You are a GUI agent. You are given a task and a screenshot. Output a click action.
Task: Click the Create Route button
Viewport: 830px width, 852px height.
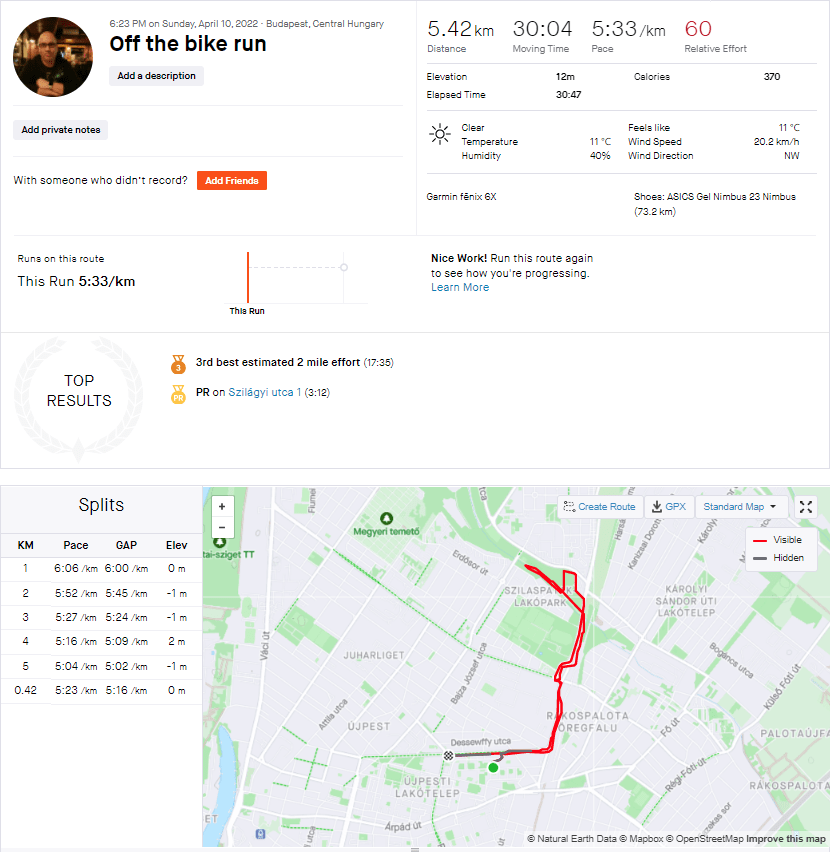[600, 507]
